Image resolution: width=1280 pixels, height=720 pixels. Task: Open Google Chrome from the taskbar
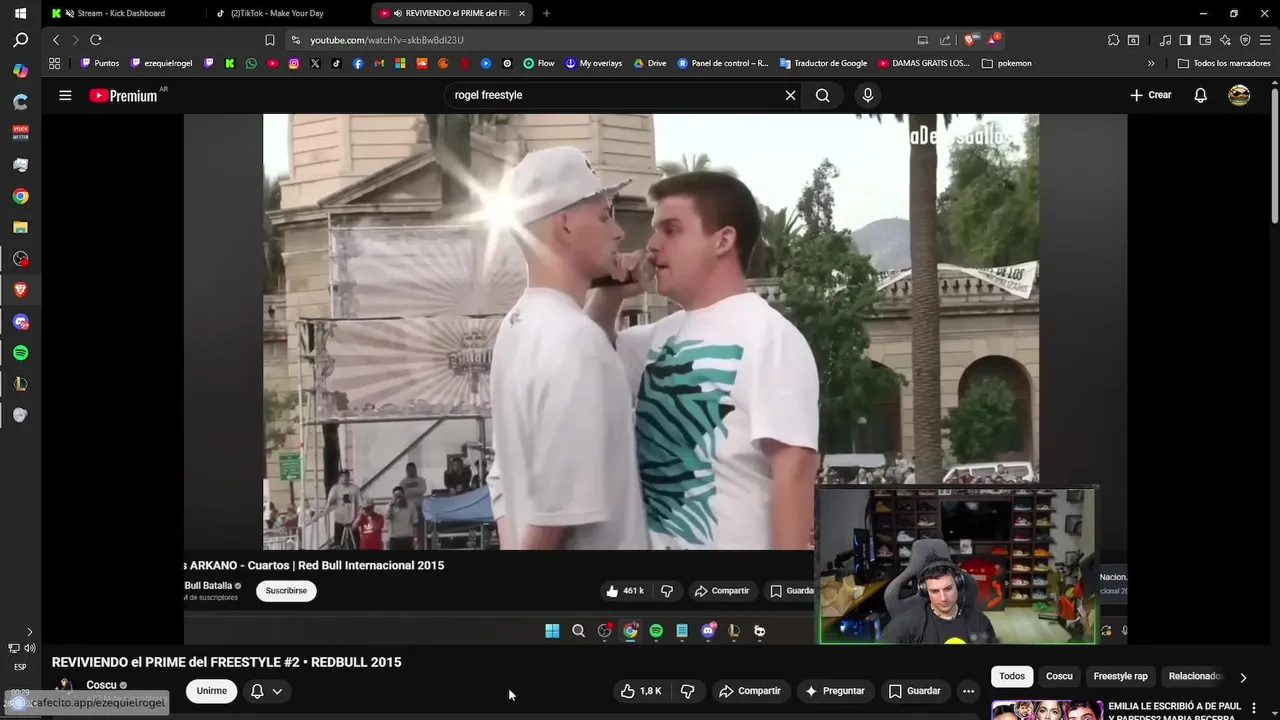point(20,196)
